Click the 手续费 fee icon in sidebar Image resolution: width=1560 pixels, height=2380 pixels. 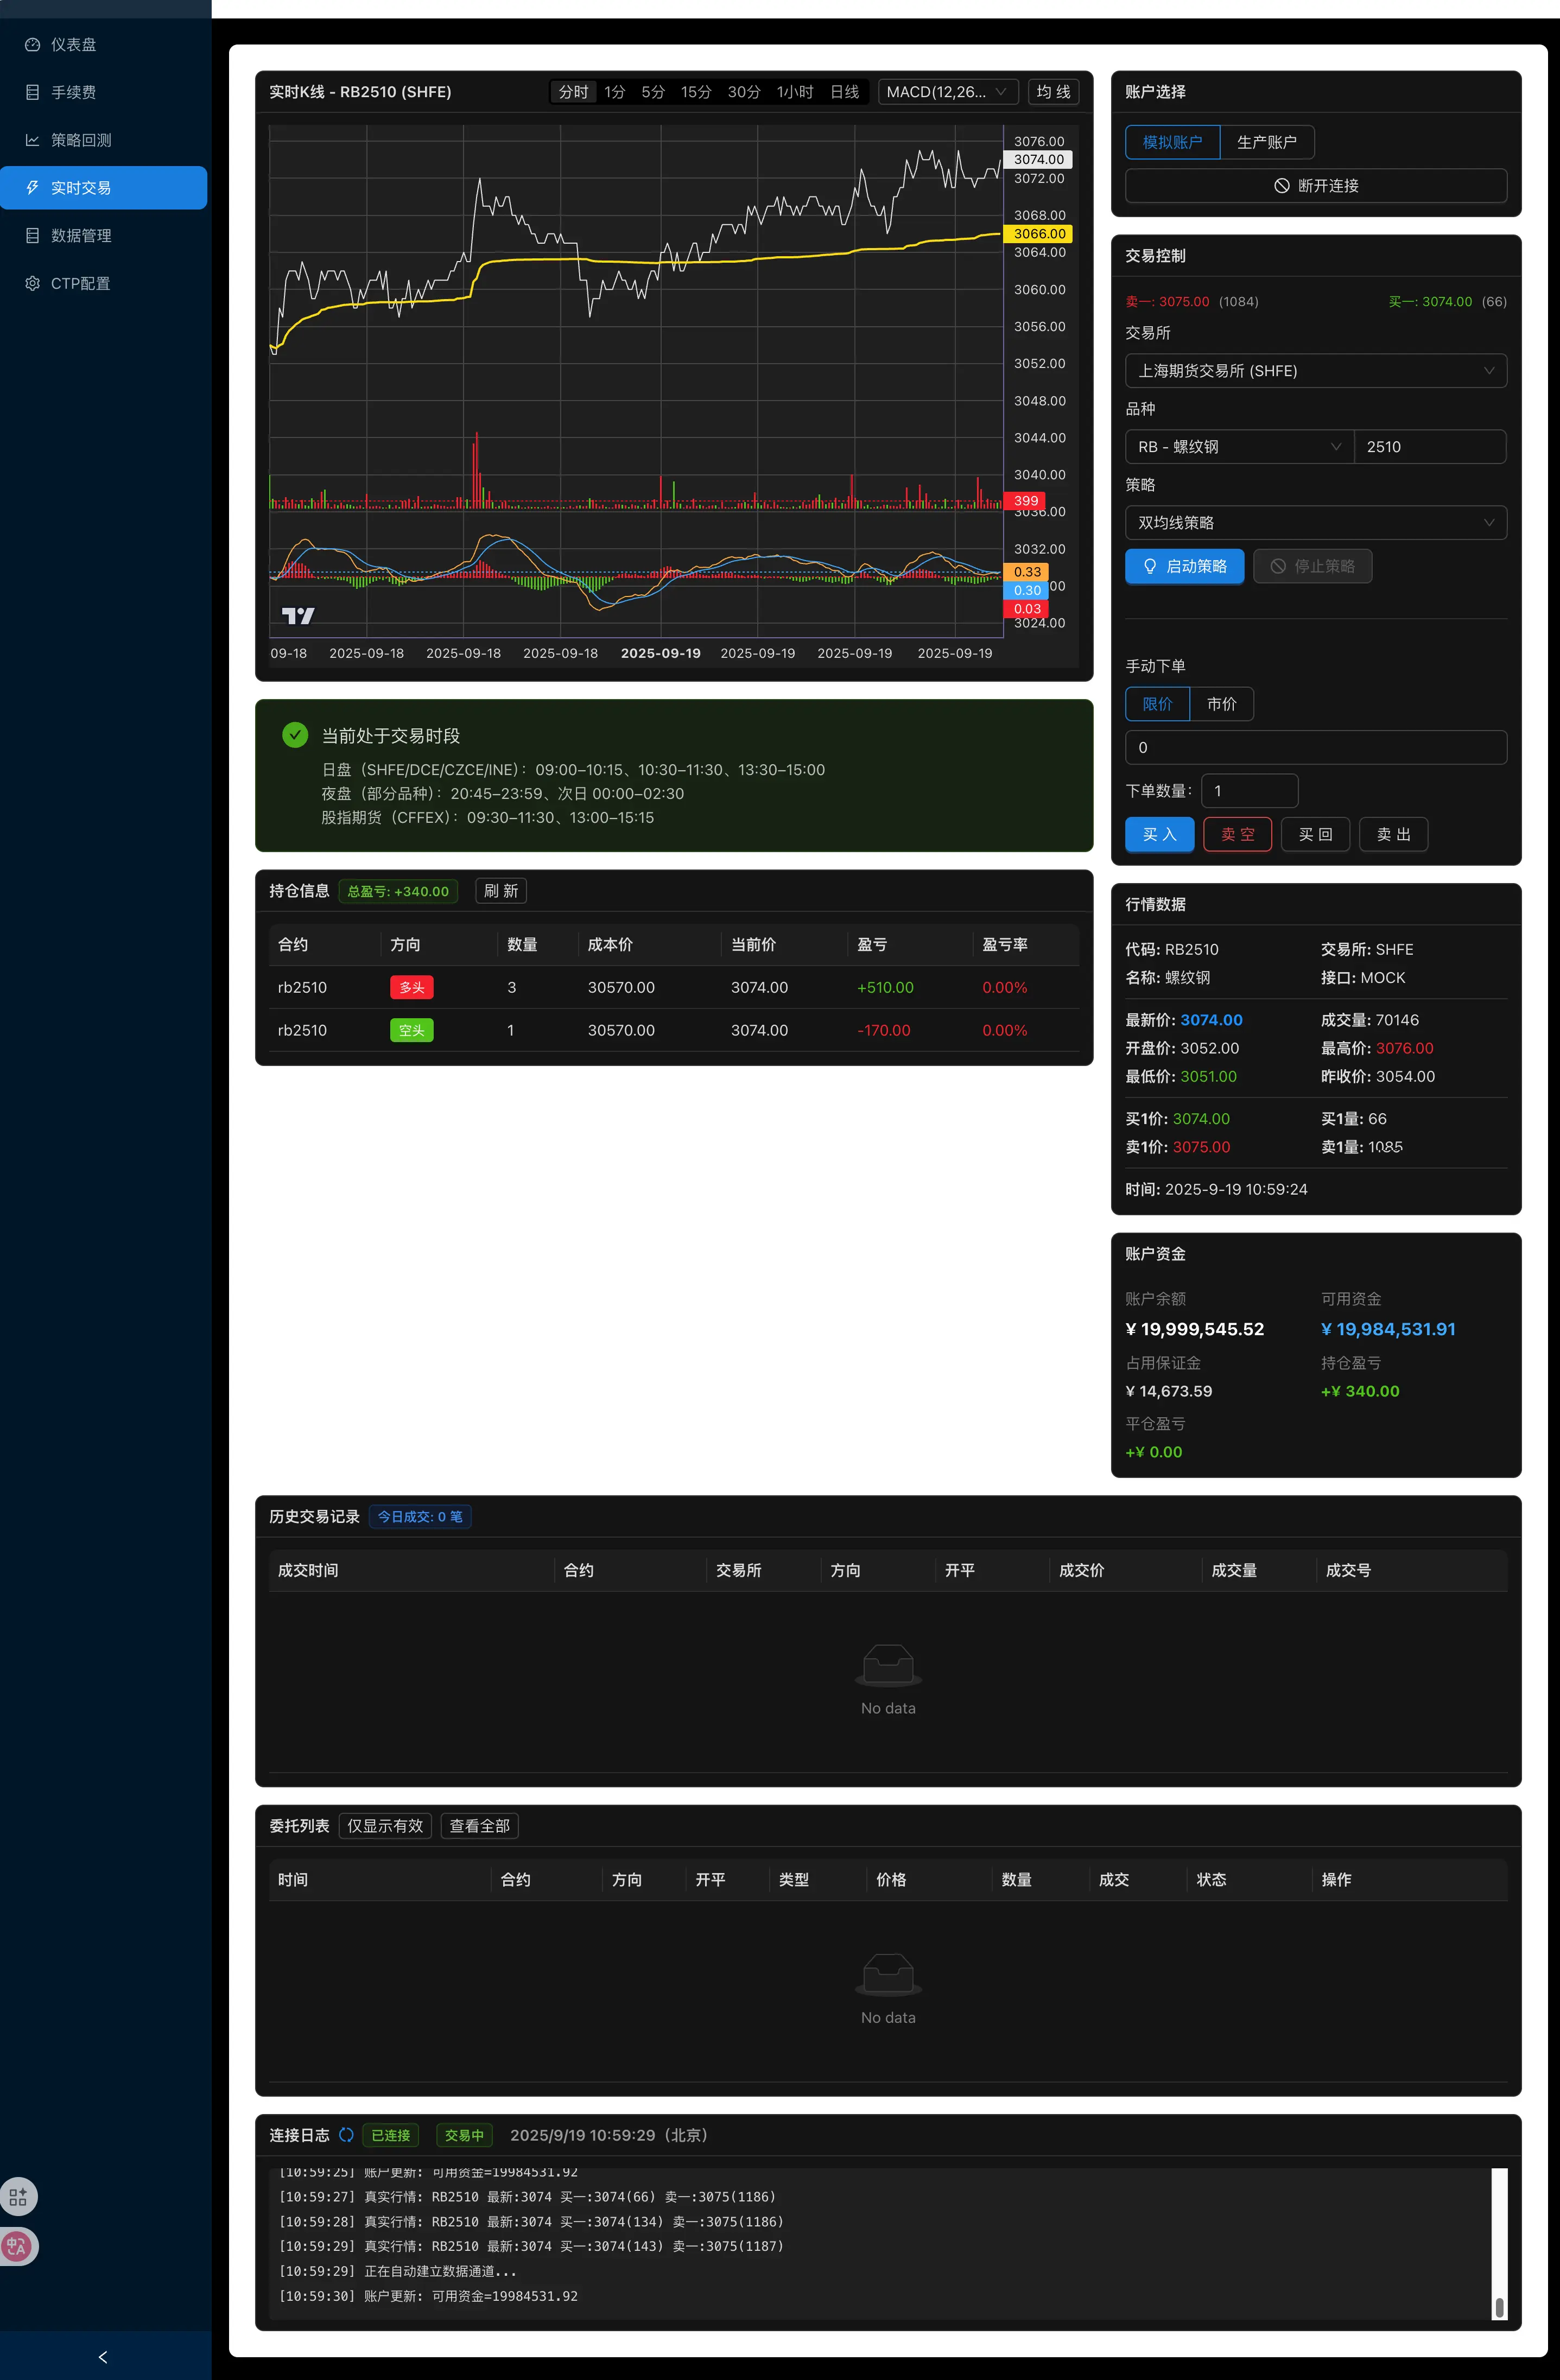[32, 92]
